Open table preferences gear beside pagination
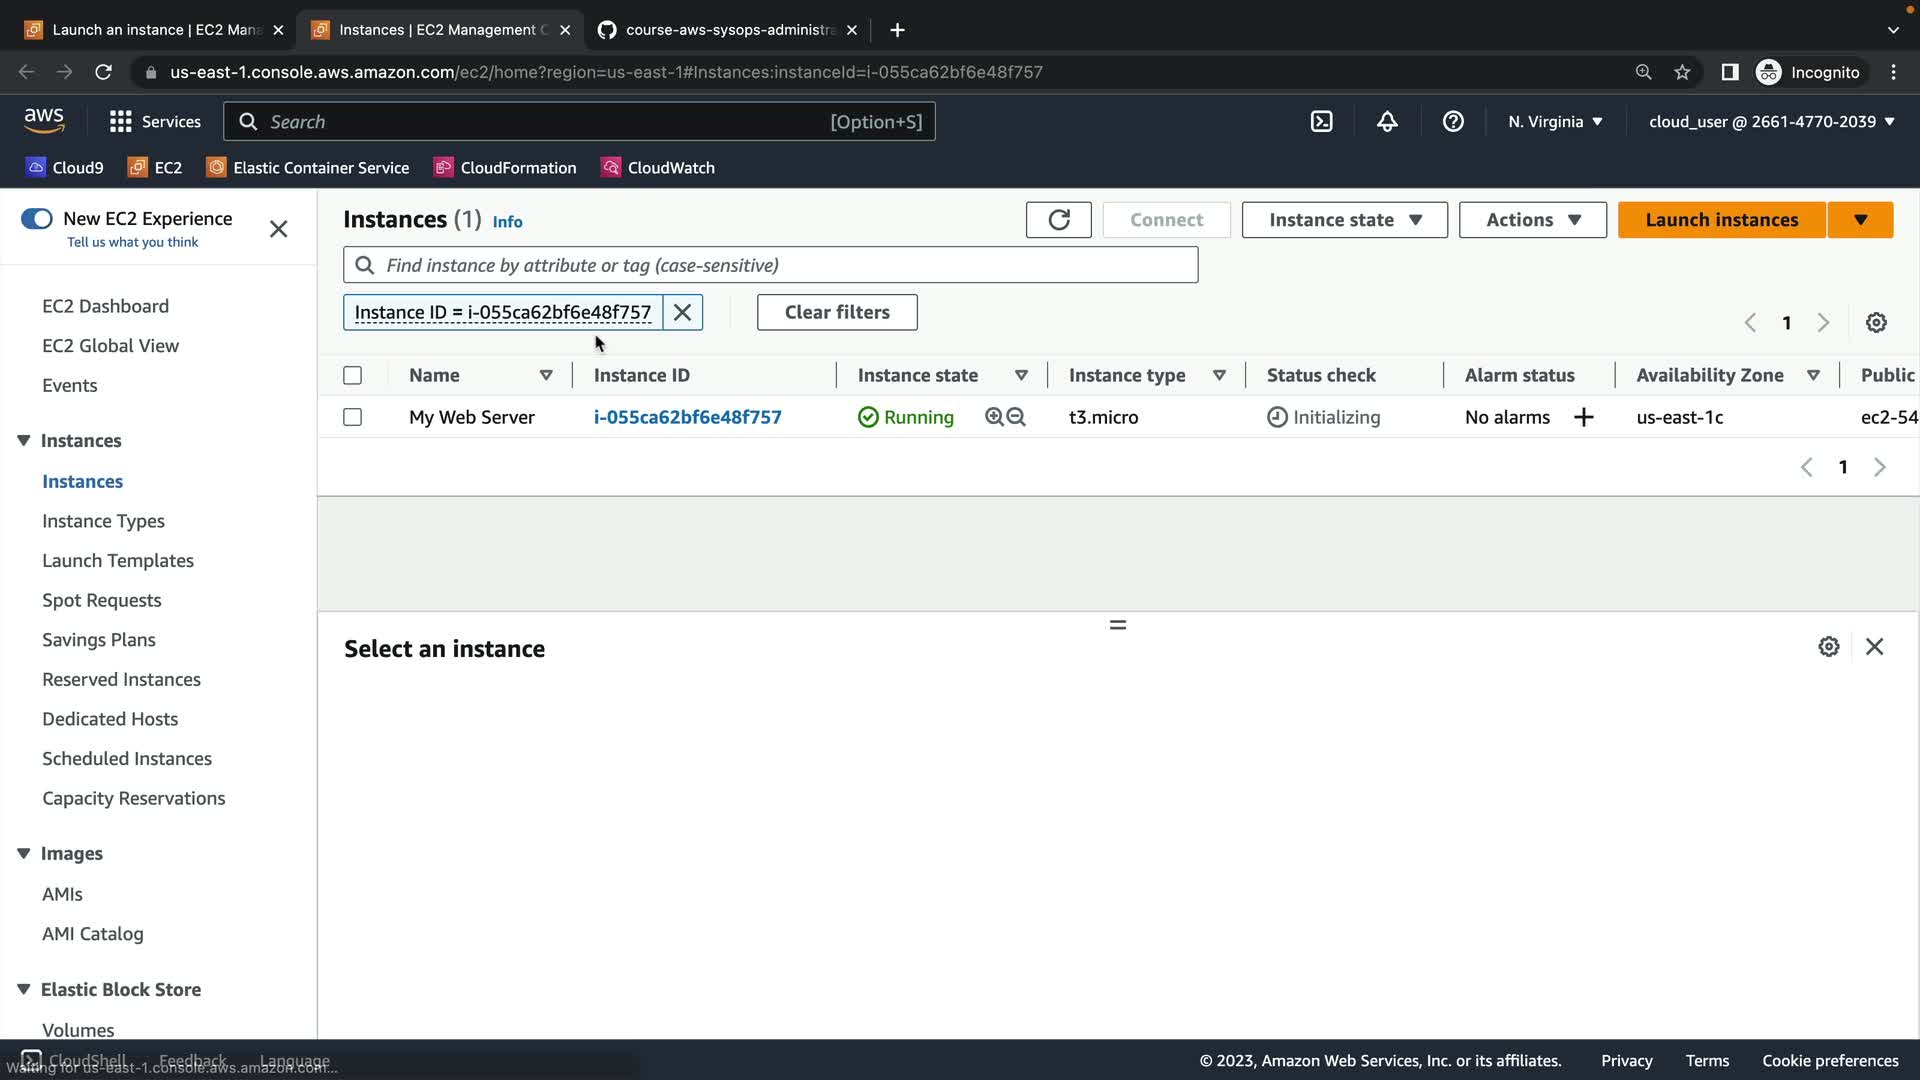The image size is (1920, 1080). 1876,322
